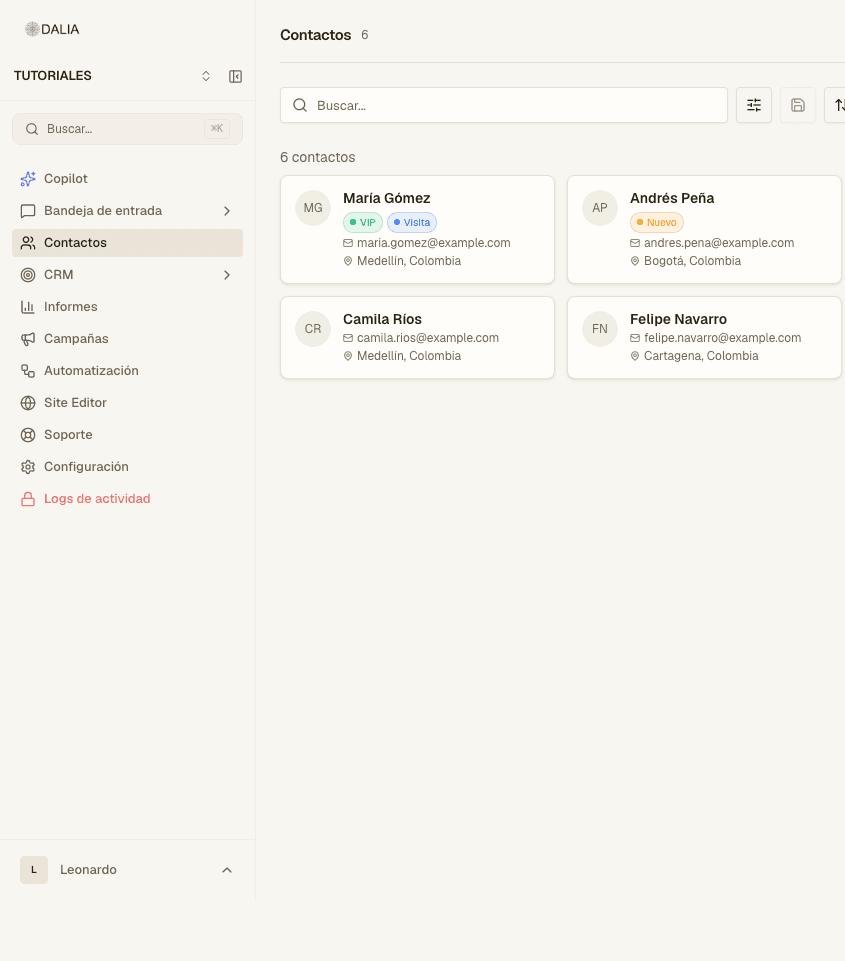
Task: Click the Soporte lifebuoy icon
Action: [28, 435]
